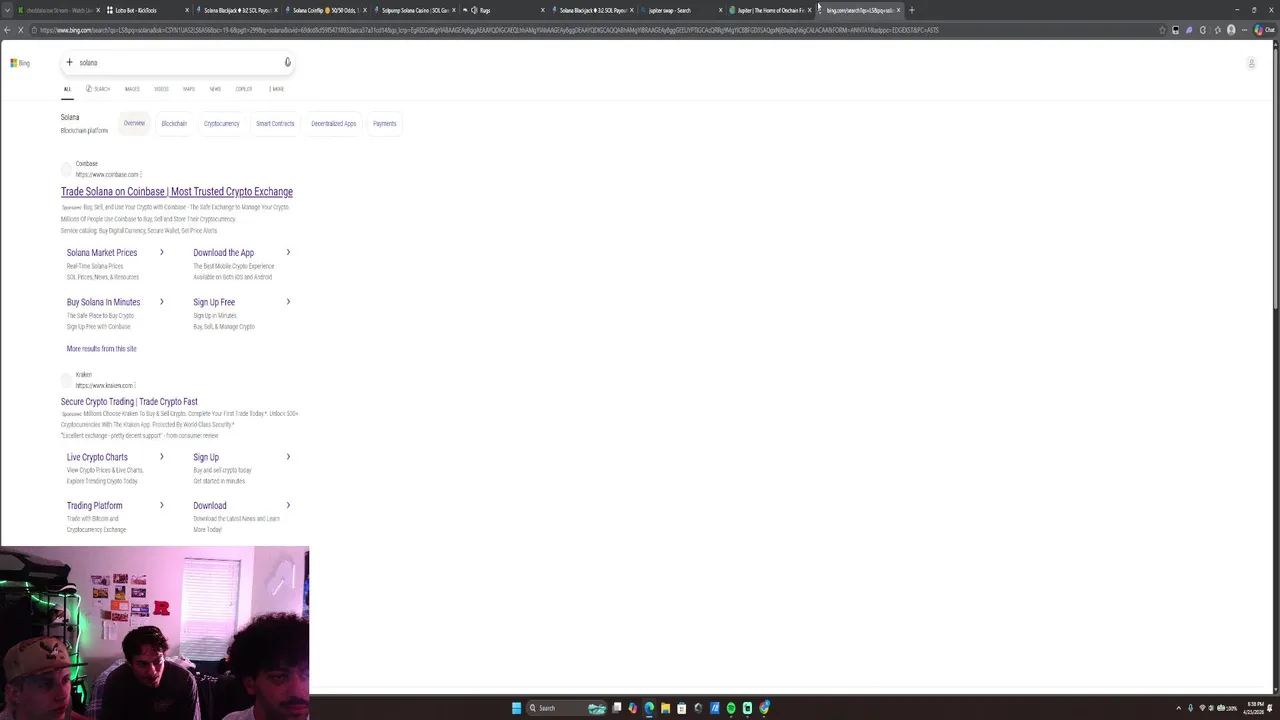Open Trading Platform sublink
This screenshot has height=720, width=1280.
click(94, 506)
